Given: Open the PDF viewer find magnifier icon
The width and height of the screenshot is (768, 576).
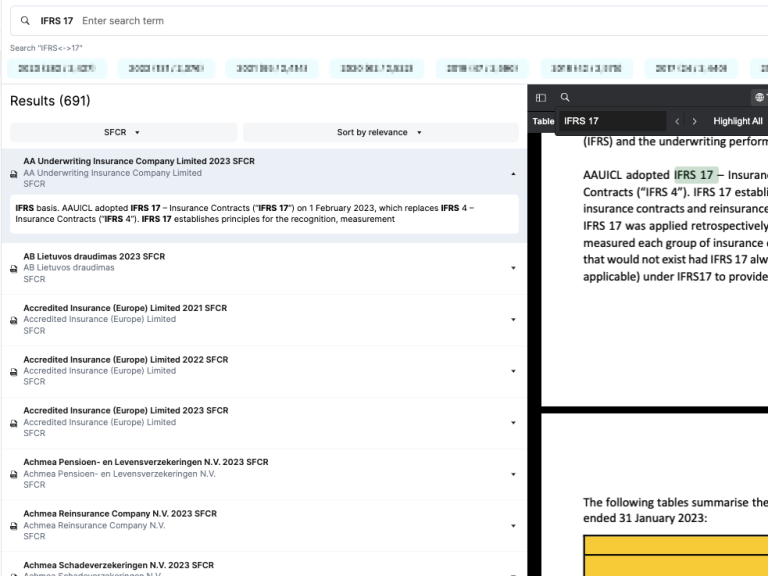Looking at the screenshot, I should click(565, 97).
